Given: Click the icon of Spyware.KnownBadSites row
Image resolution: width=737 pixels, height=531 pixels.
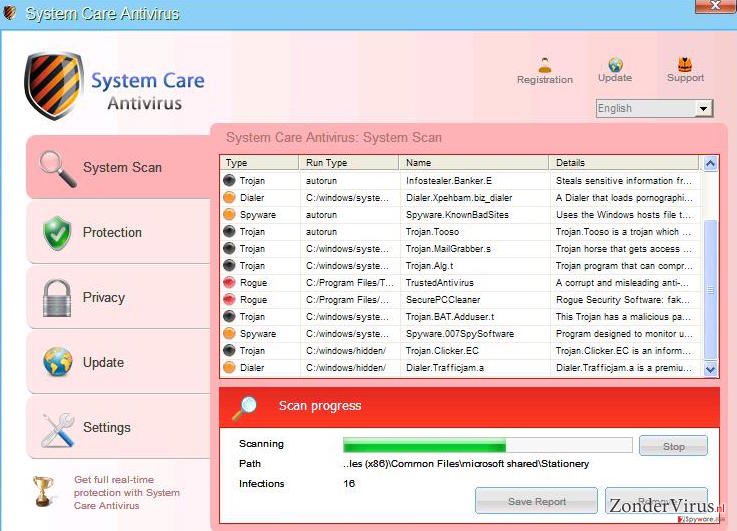Looking at the screenshot, I should point(229,214).
